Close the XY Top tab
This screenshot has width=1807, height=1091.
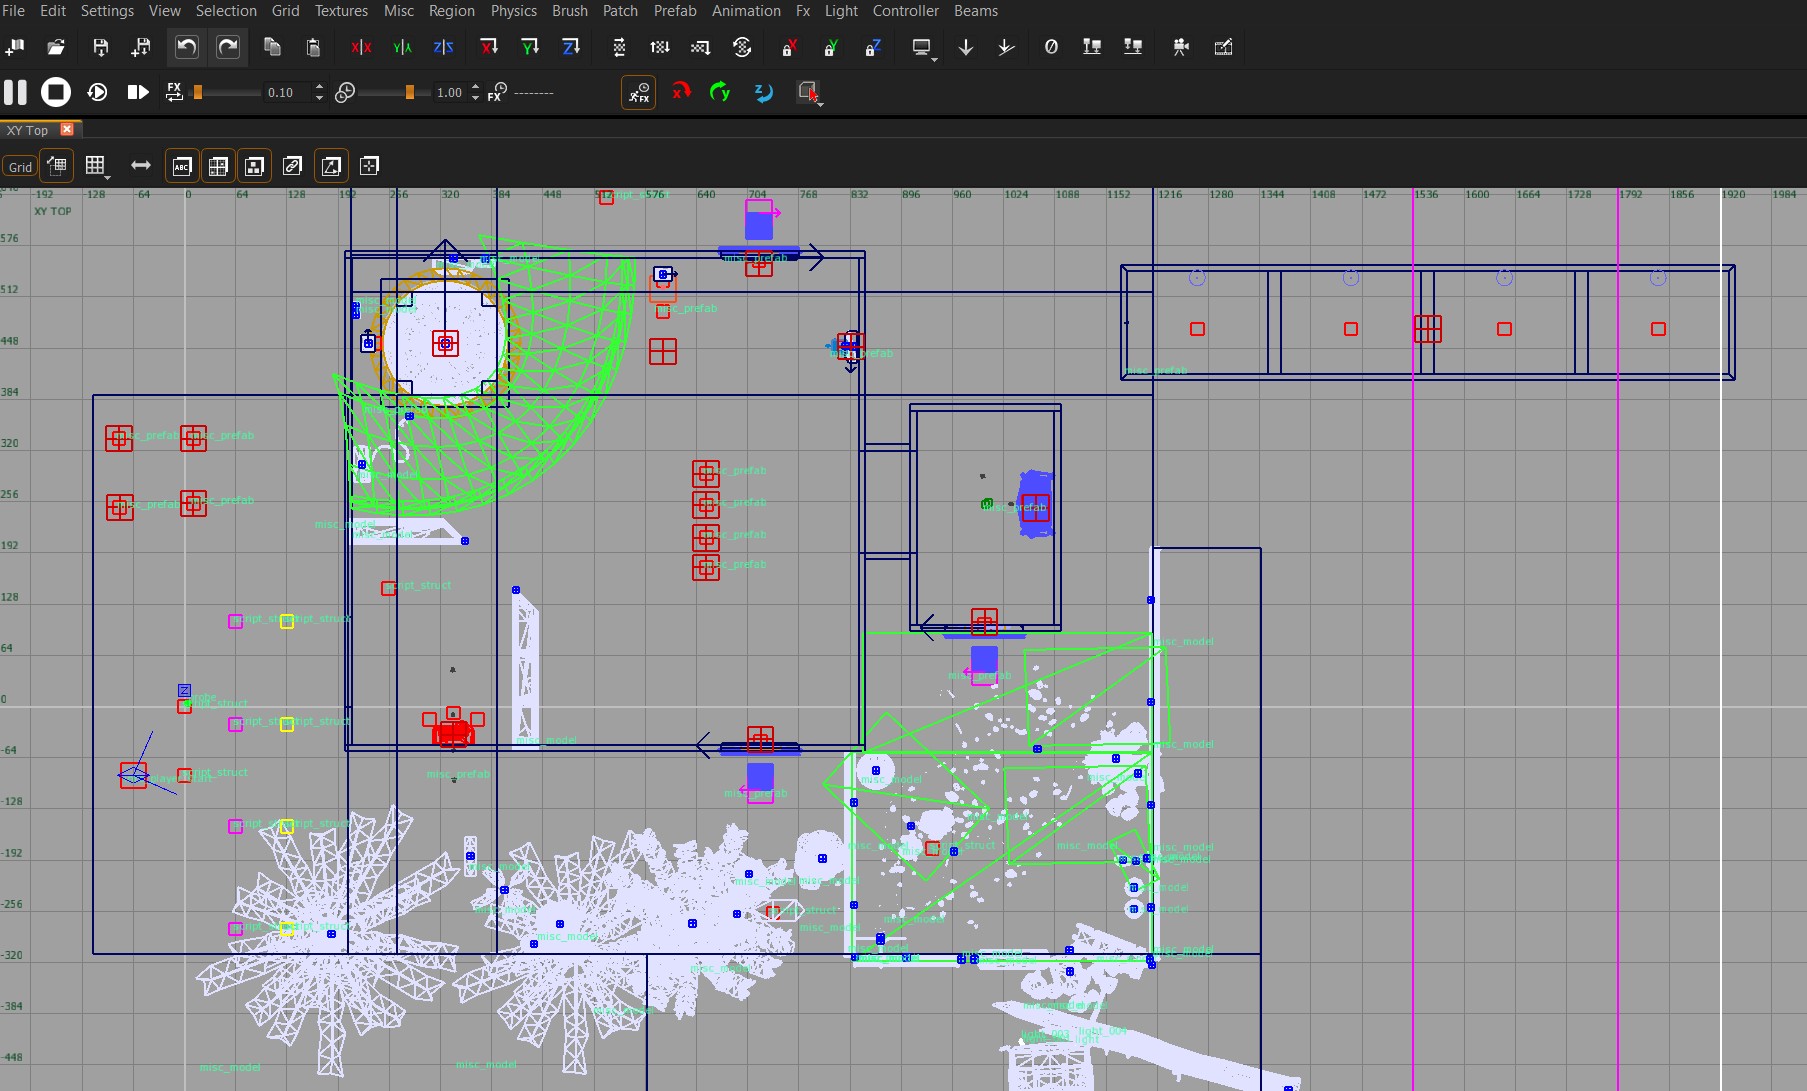tap(67, 129)
